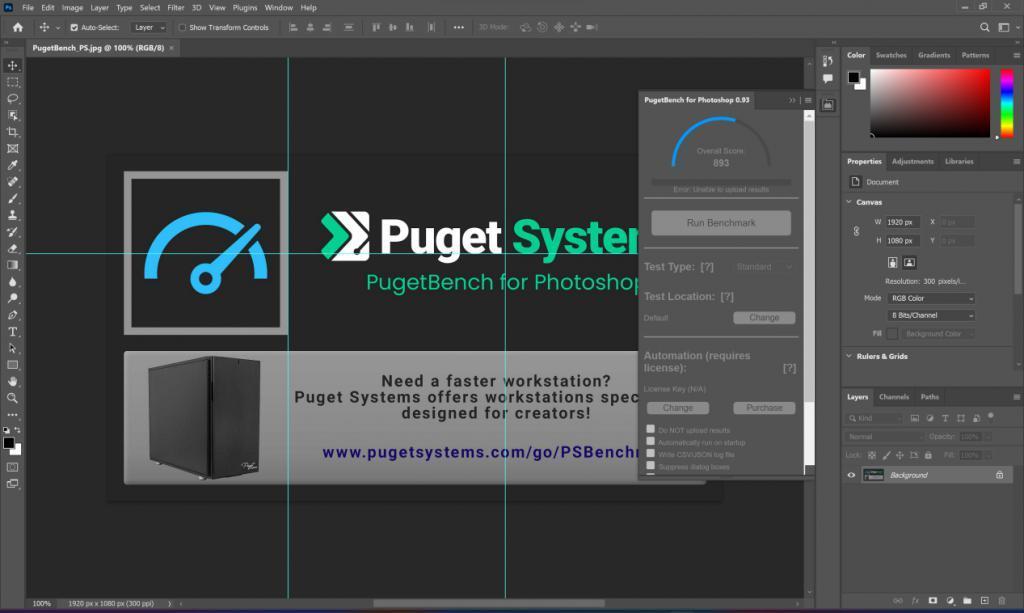Select the History Brush tool
The width and height of the screenshot is (1024, 613).
click(x=12, y=232)
